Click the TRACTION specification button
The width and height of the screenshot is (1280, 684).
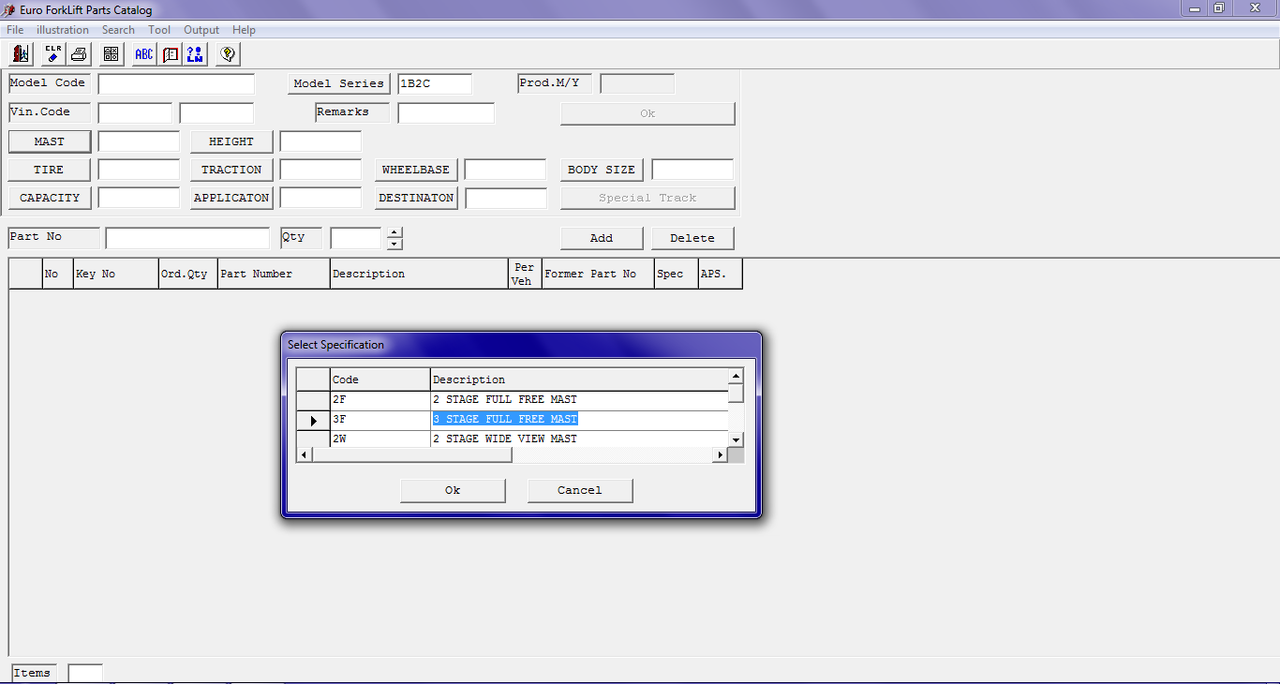tap(231, 170)
